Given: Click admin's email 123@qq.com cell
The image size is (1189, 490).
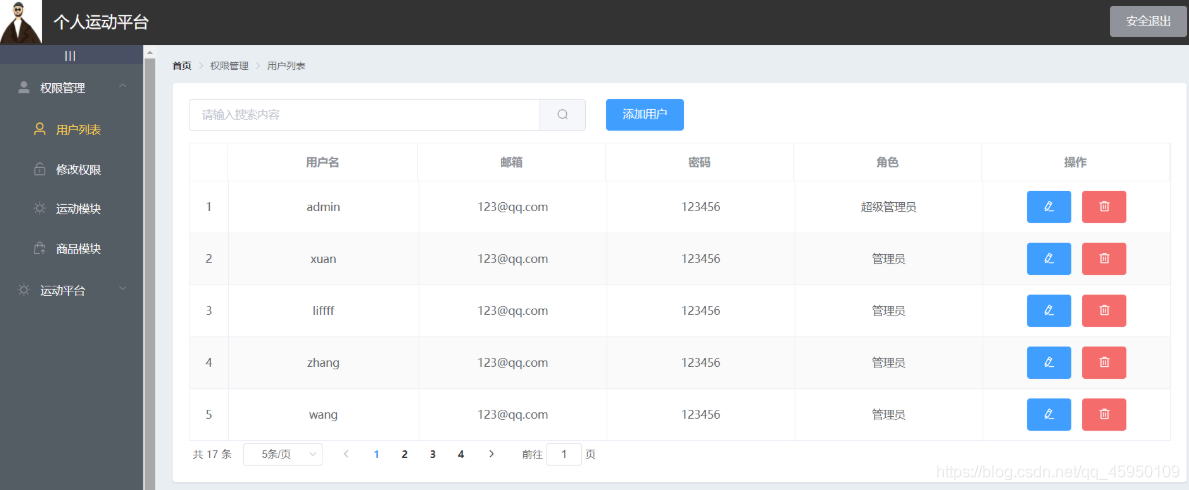Looking at the screenshot, I should pos(513,206).
